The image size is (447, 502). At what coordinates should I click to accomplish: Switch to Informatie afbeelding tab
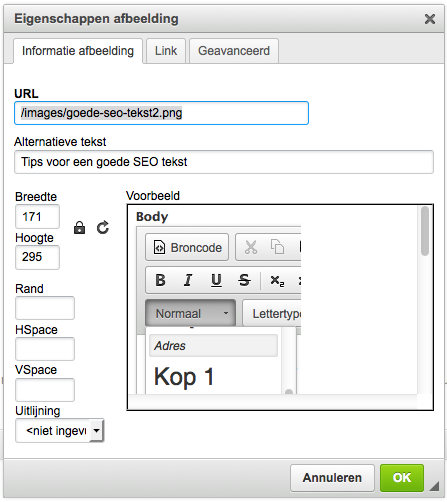[78, 51]
